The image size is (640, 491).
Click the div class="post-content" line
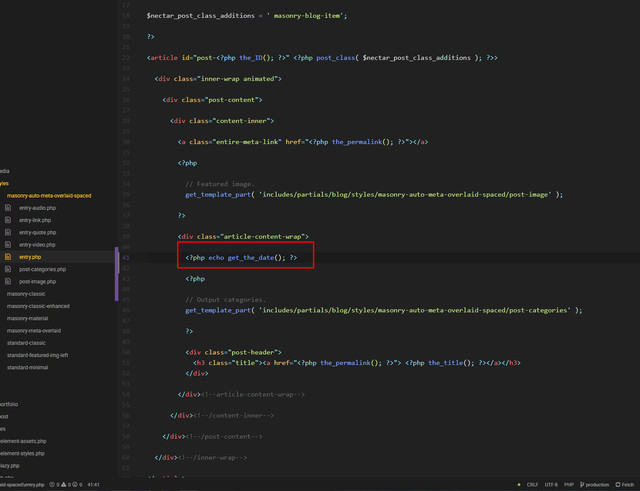(212, 100)
